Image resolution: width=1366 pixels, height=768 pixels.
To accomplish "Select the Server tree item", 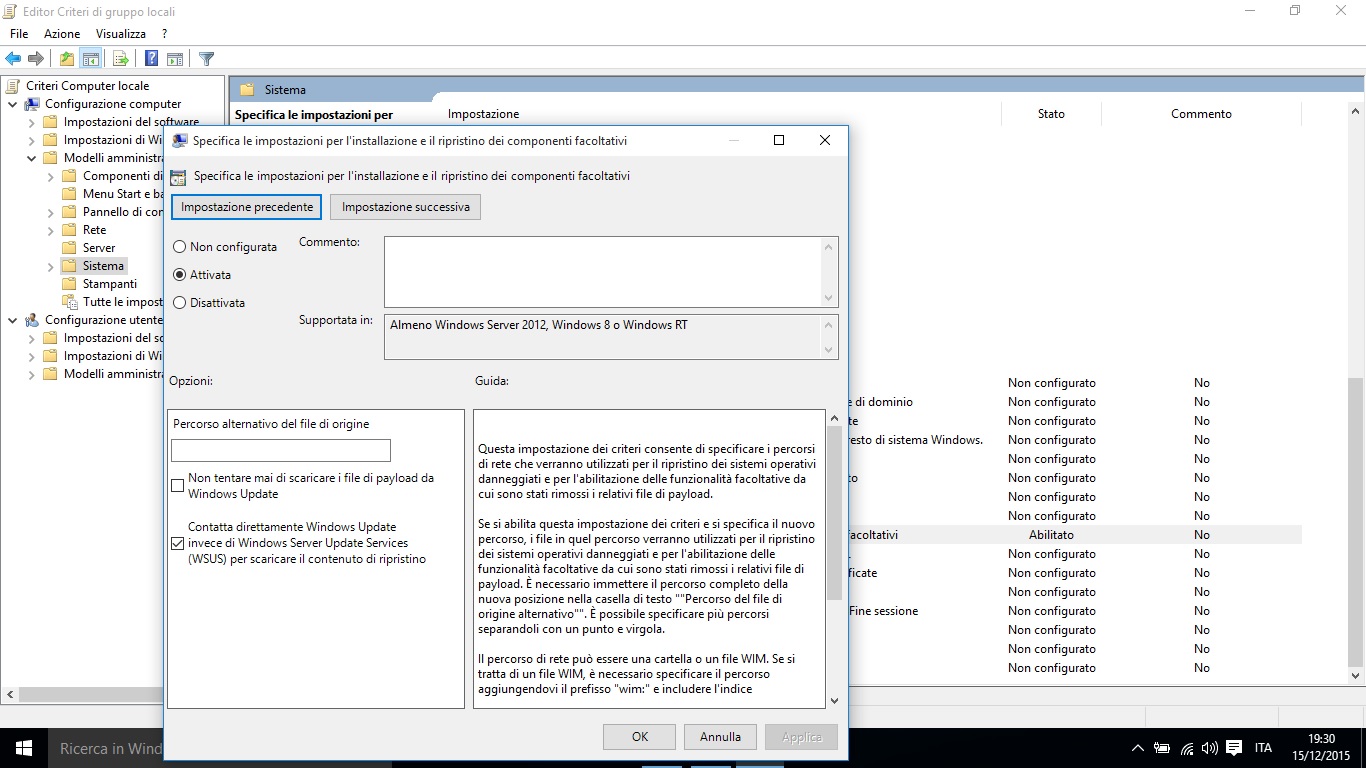I will (x=99, y=248).
